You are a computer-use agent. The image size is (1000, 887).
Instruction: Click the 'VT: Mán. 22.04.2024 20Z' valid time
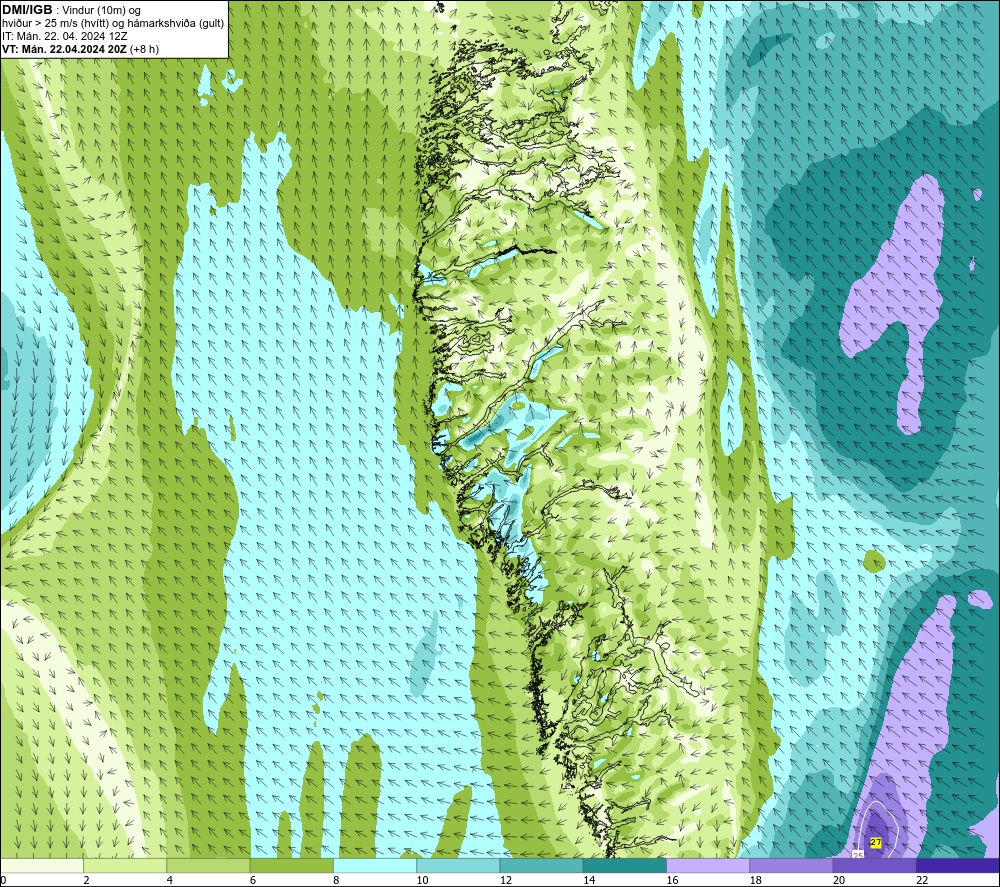[x=64, y=49]
